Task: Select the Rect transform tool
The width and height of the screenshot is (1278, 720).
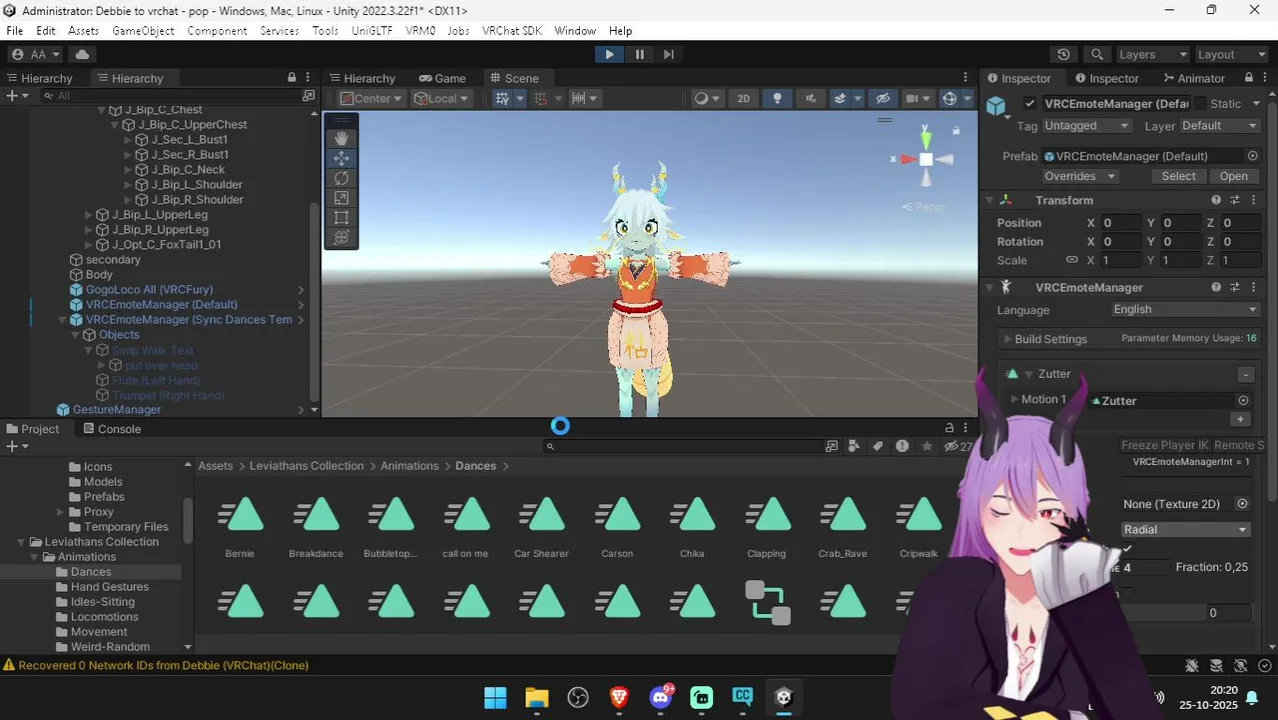Action: [341, 217]
